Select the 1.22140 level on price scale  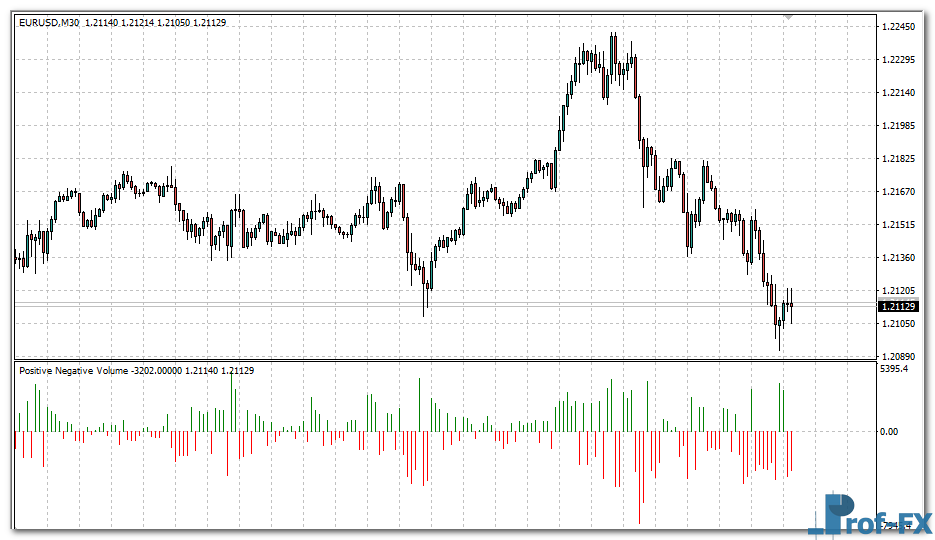tap(900, 93)
